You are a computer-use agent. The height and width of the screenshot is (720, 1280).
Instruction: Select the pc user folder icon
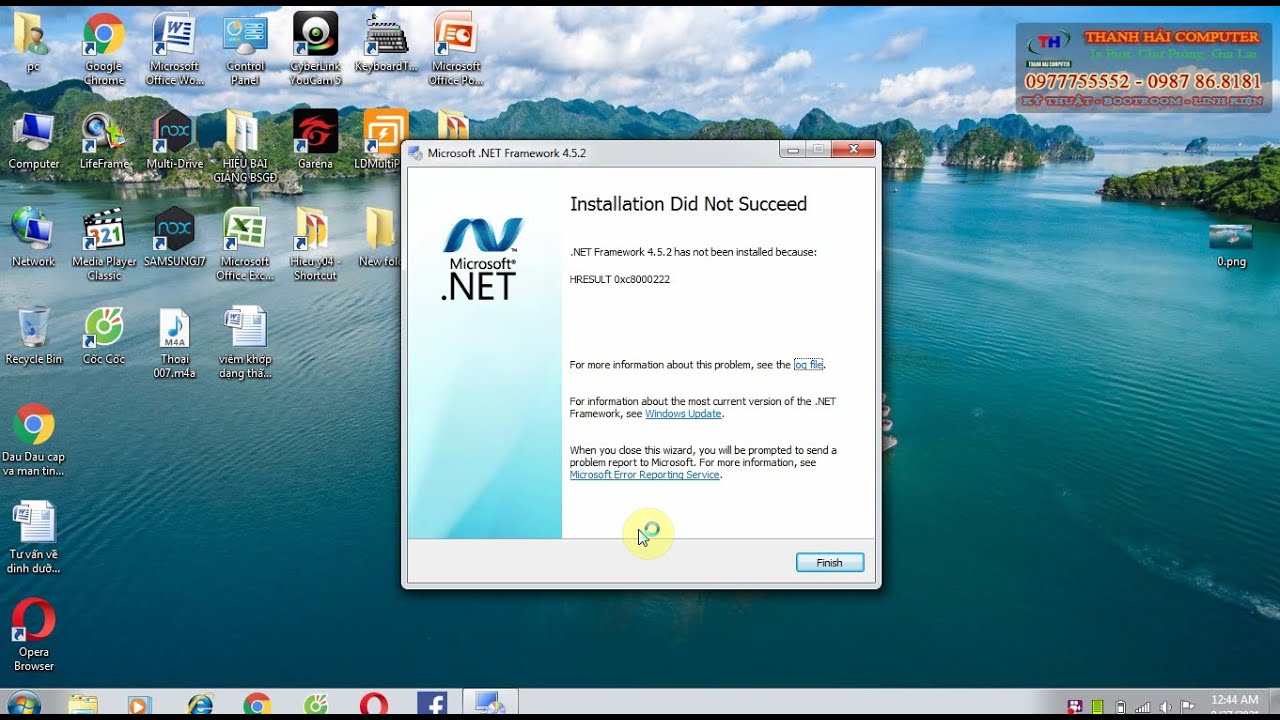coord(33,43)
